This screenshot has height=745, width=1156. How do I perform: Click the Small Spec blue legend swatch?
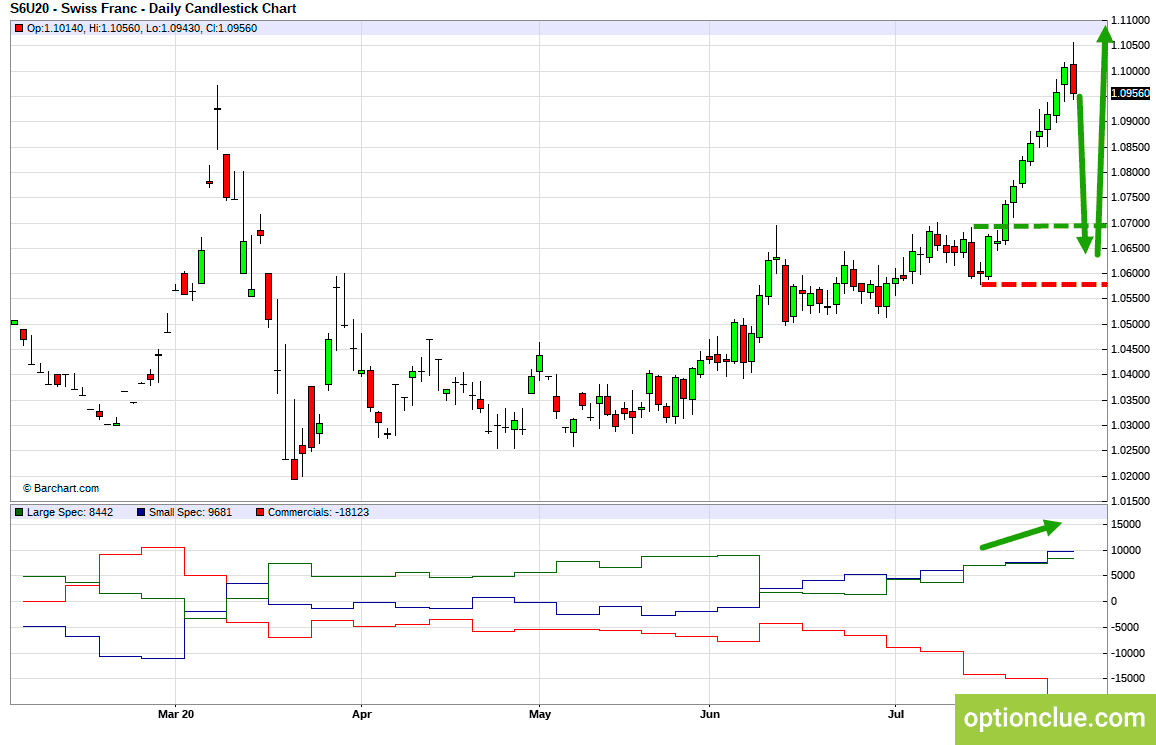point(141,512)
